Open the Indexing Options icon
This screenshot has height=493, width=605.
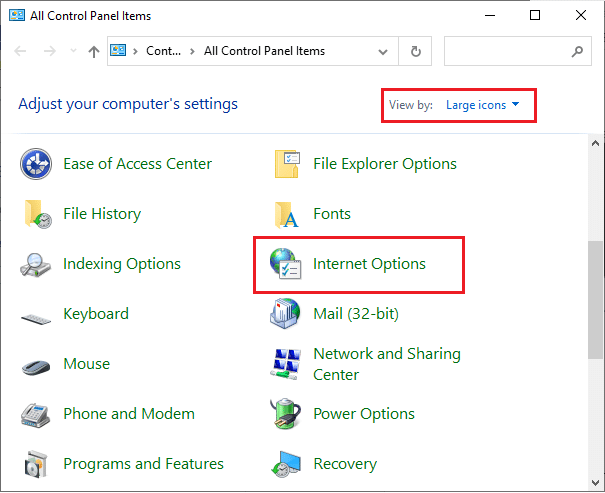37,264
